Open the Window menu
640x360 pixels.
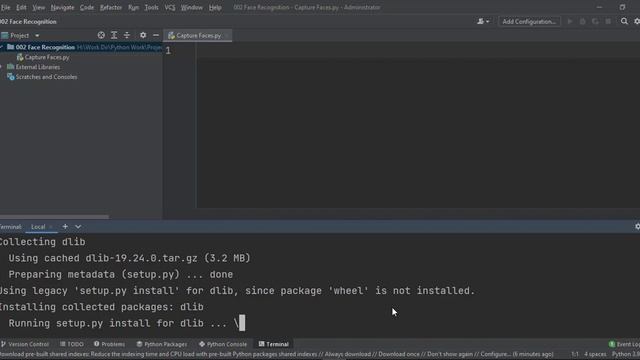[x=192, y=7]
